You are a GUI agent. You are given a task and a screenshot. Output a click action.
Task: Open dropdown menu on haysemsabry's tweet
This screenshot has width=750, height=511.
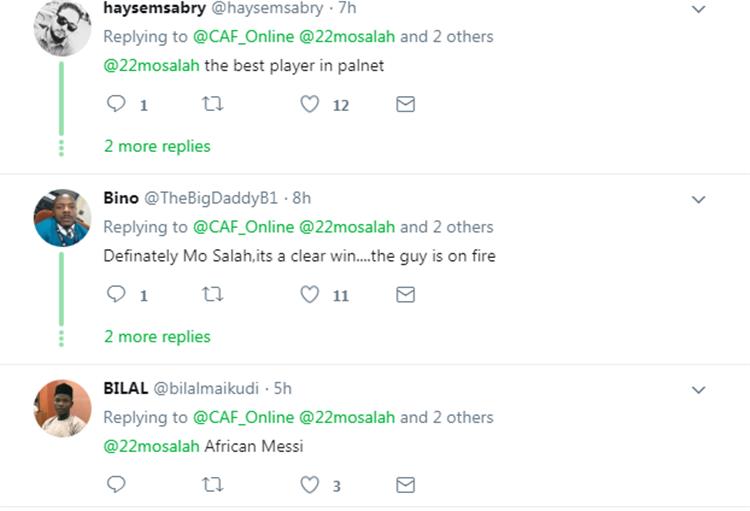(699, 9)
